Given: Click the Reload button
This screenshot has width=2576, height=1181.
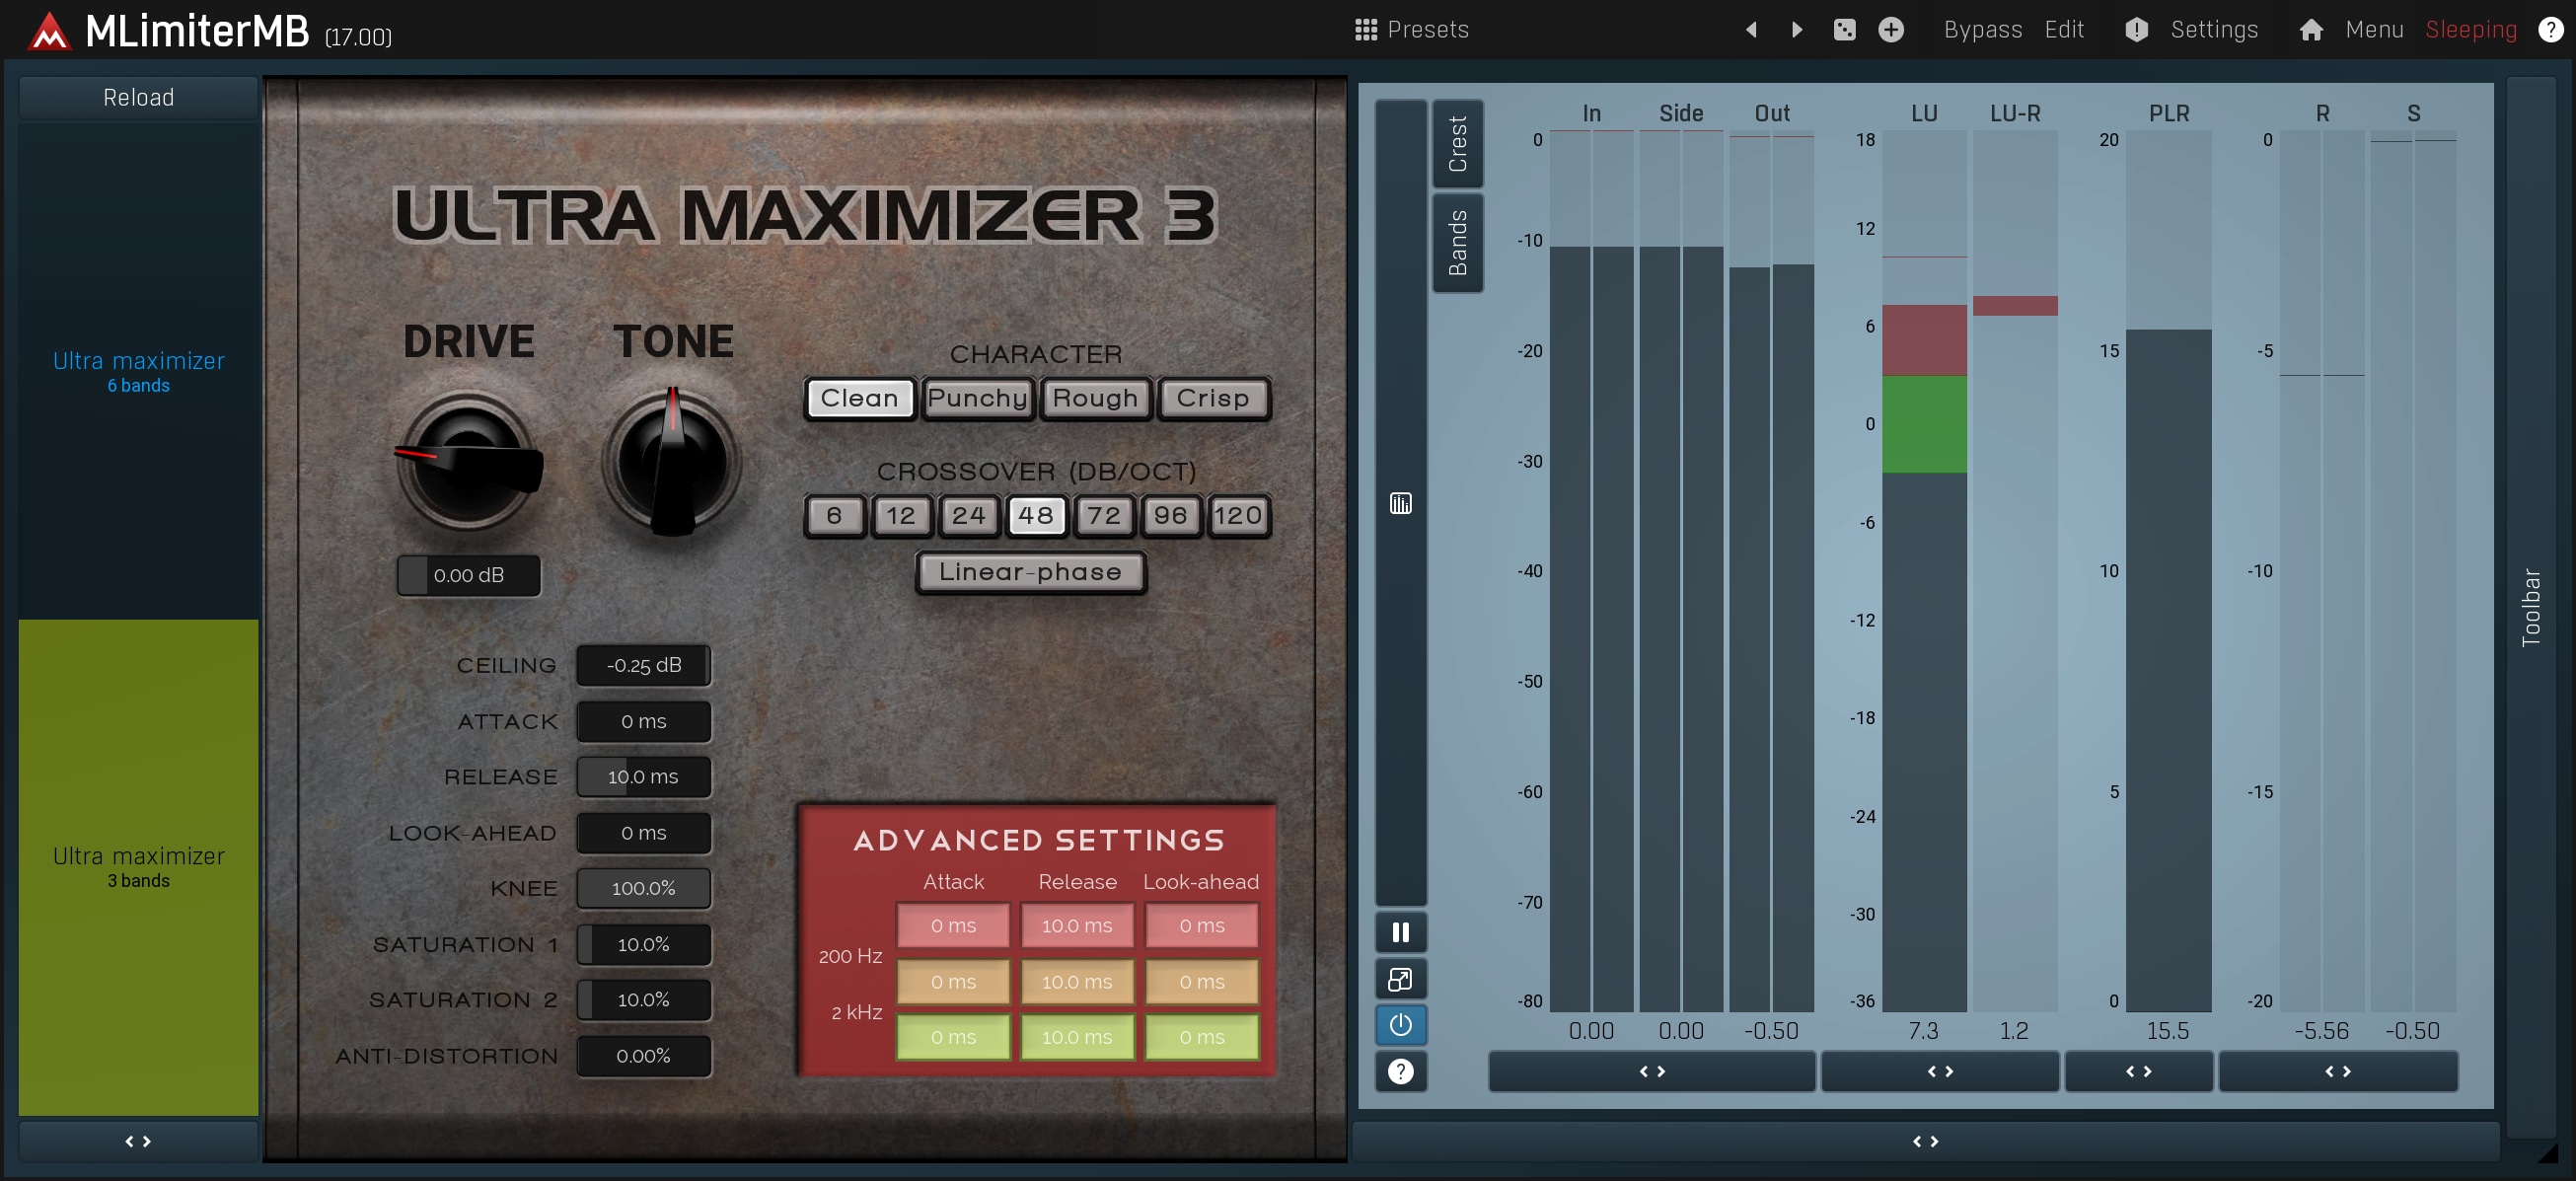Looking at the screenshot, I should pos(138,97).
